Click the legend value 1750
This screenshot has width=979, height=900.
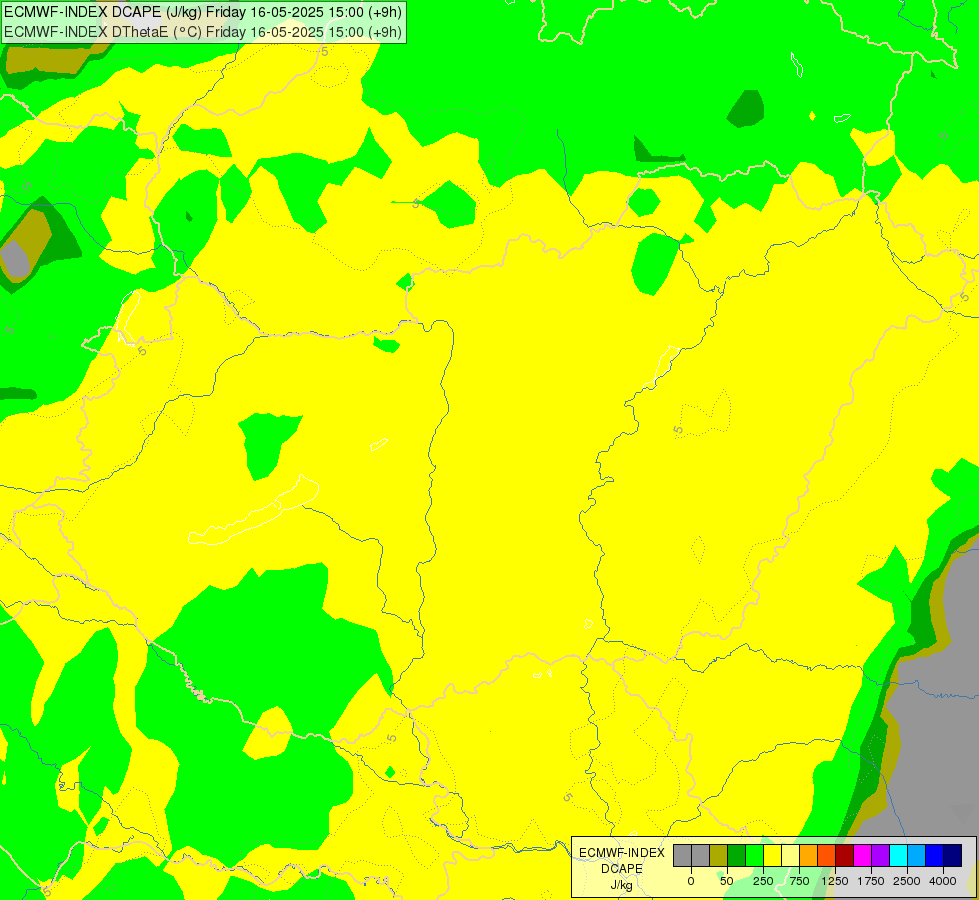click(871, 881)
